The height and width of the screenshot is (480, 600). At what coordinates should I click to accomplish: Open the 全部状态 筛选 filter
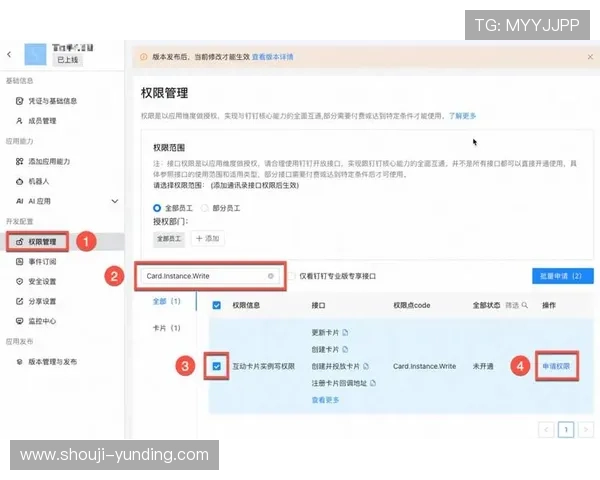(512, 305)
